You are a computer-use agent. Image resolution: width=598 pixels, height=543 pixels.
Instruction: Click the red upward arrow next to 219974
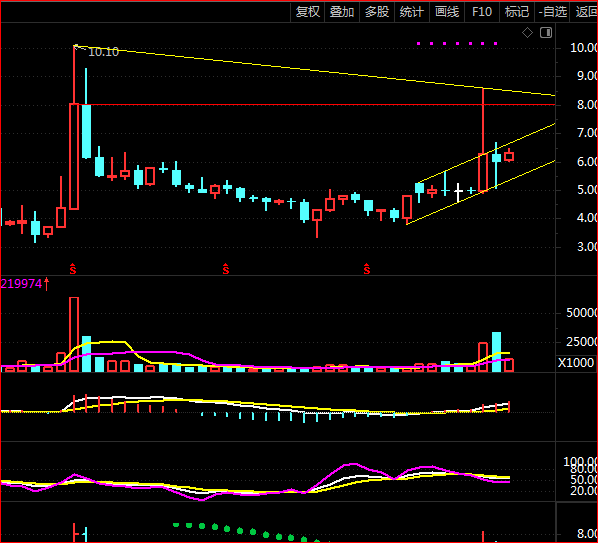point(47,284)
